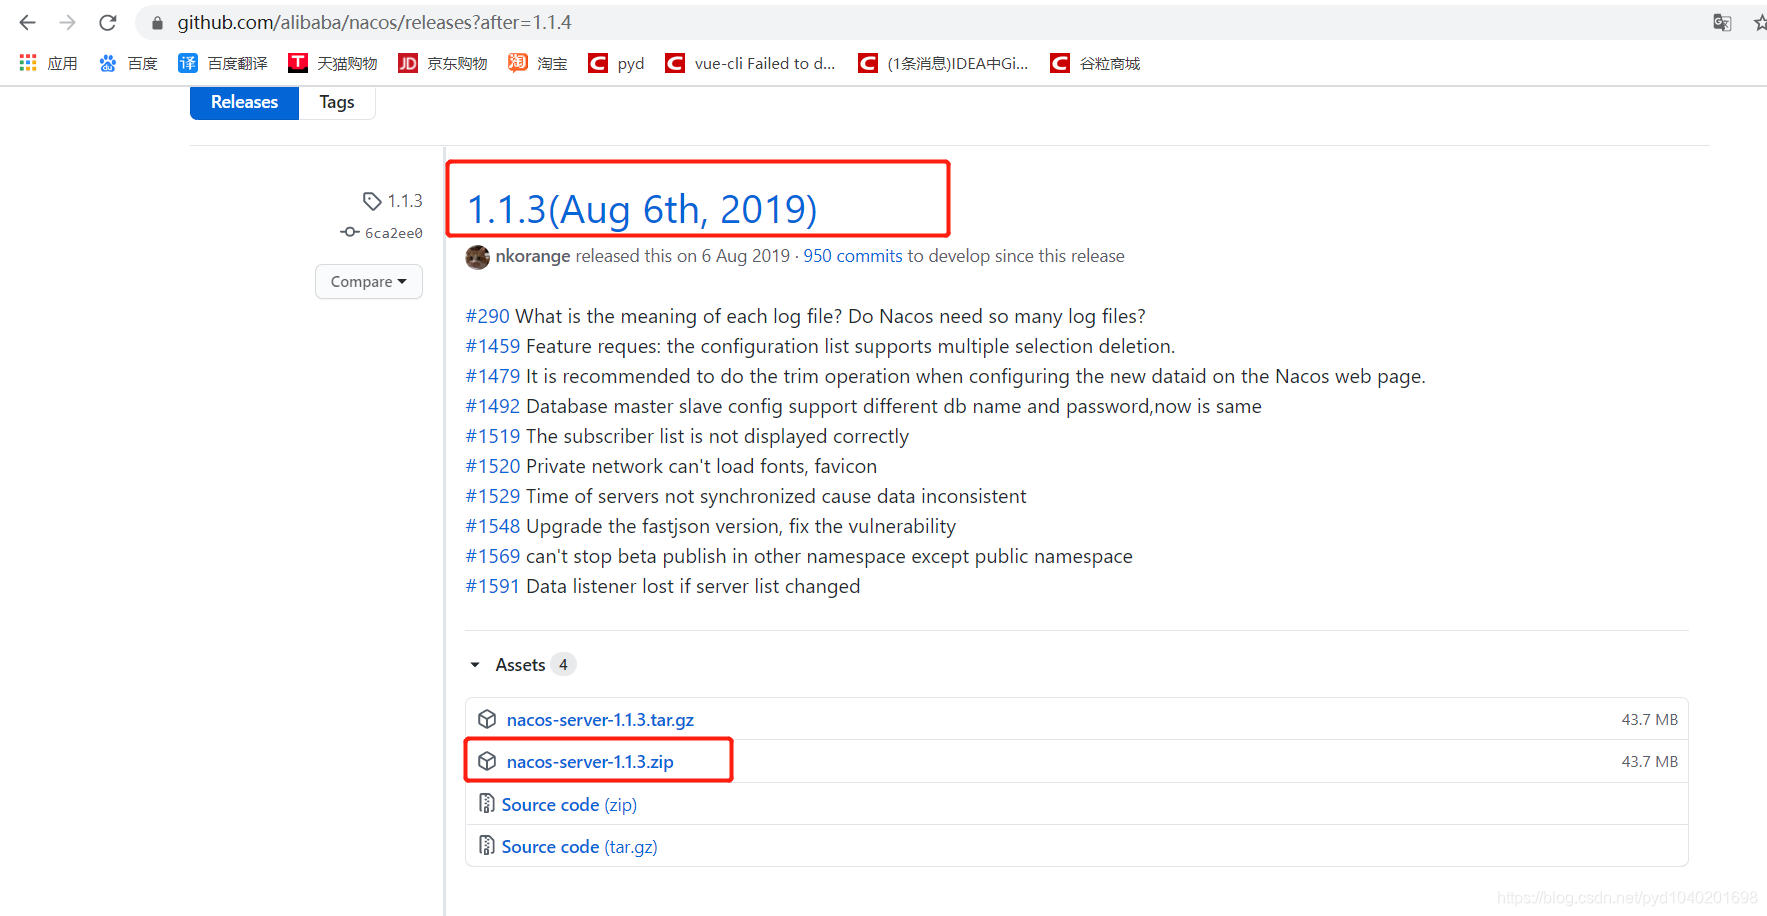
Task: Open the 京东购物 bookmark
Action: point(443,63)
